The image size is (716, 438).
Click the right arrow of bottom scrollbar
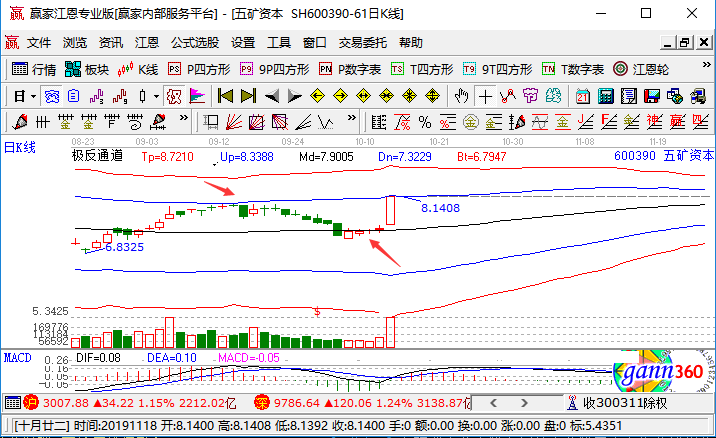click(524, 403)
